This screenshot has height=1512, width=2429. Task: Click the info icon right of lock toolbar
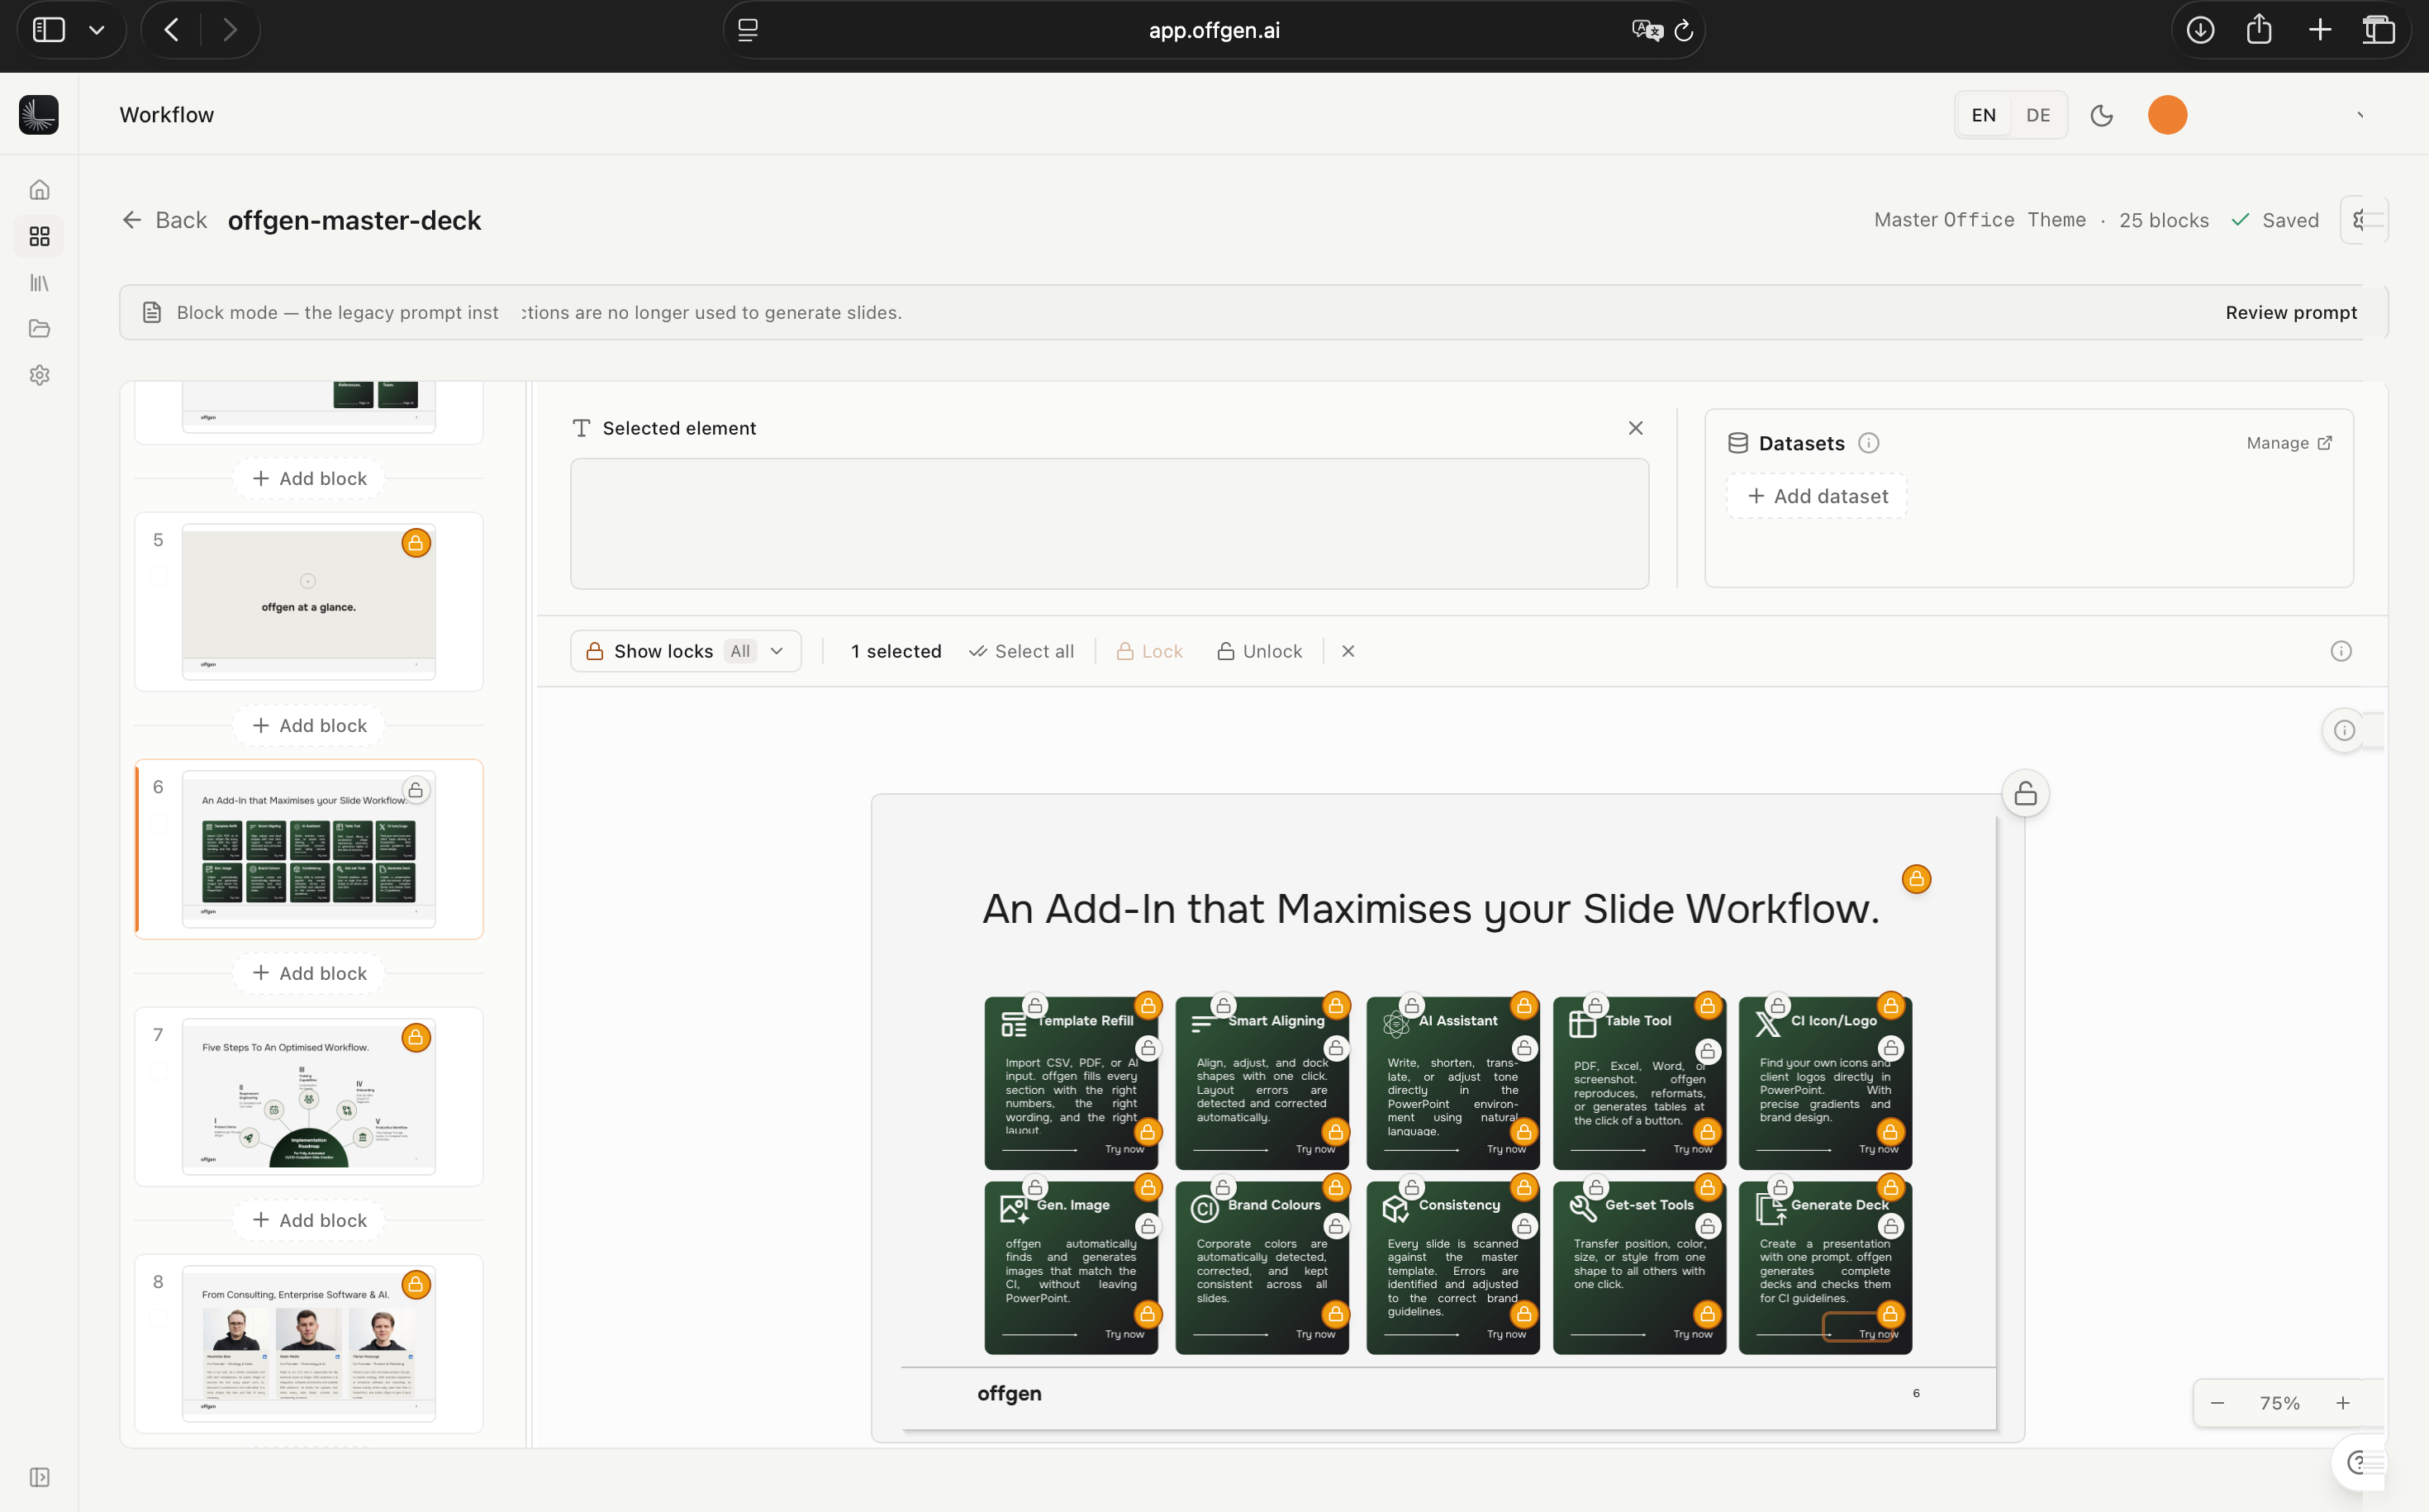coord(2341,652)
